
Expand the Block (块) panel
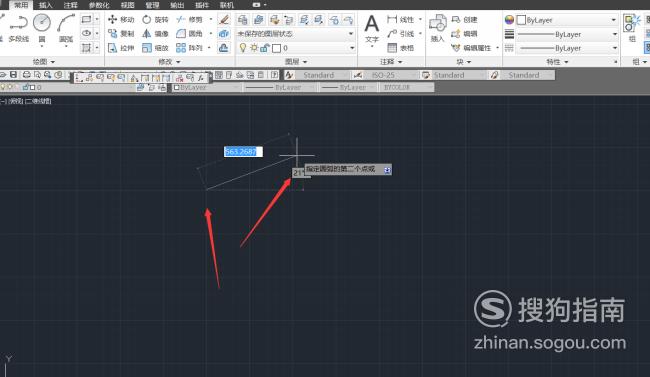tap(464, 62)
